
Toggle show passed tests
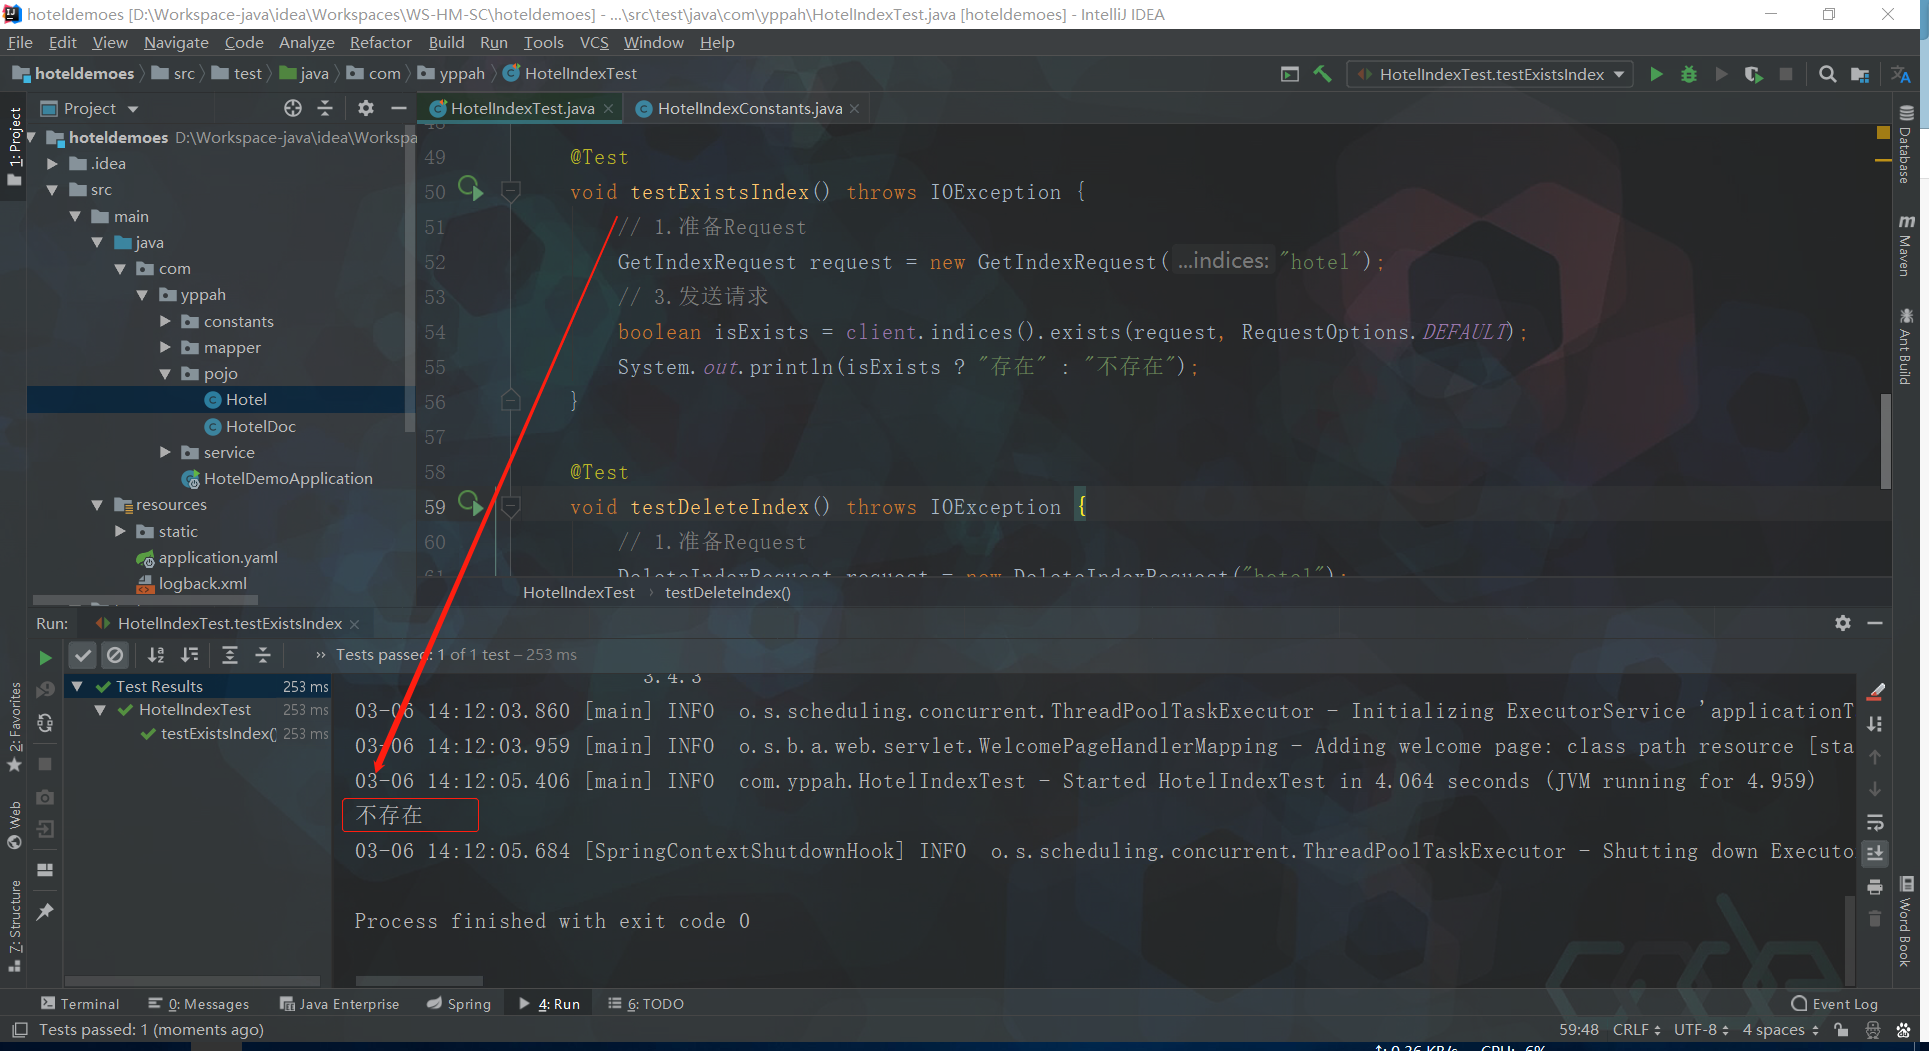[x=83, y=655]
